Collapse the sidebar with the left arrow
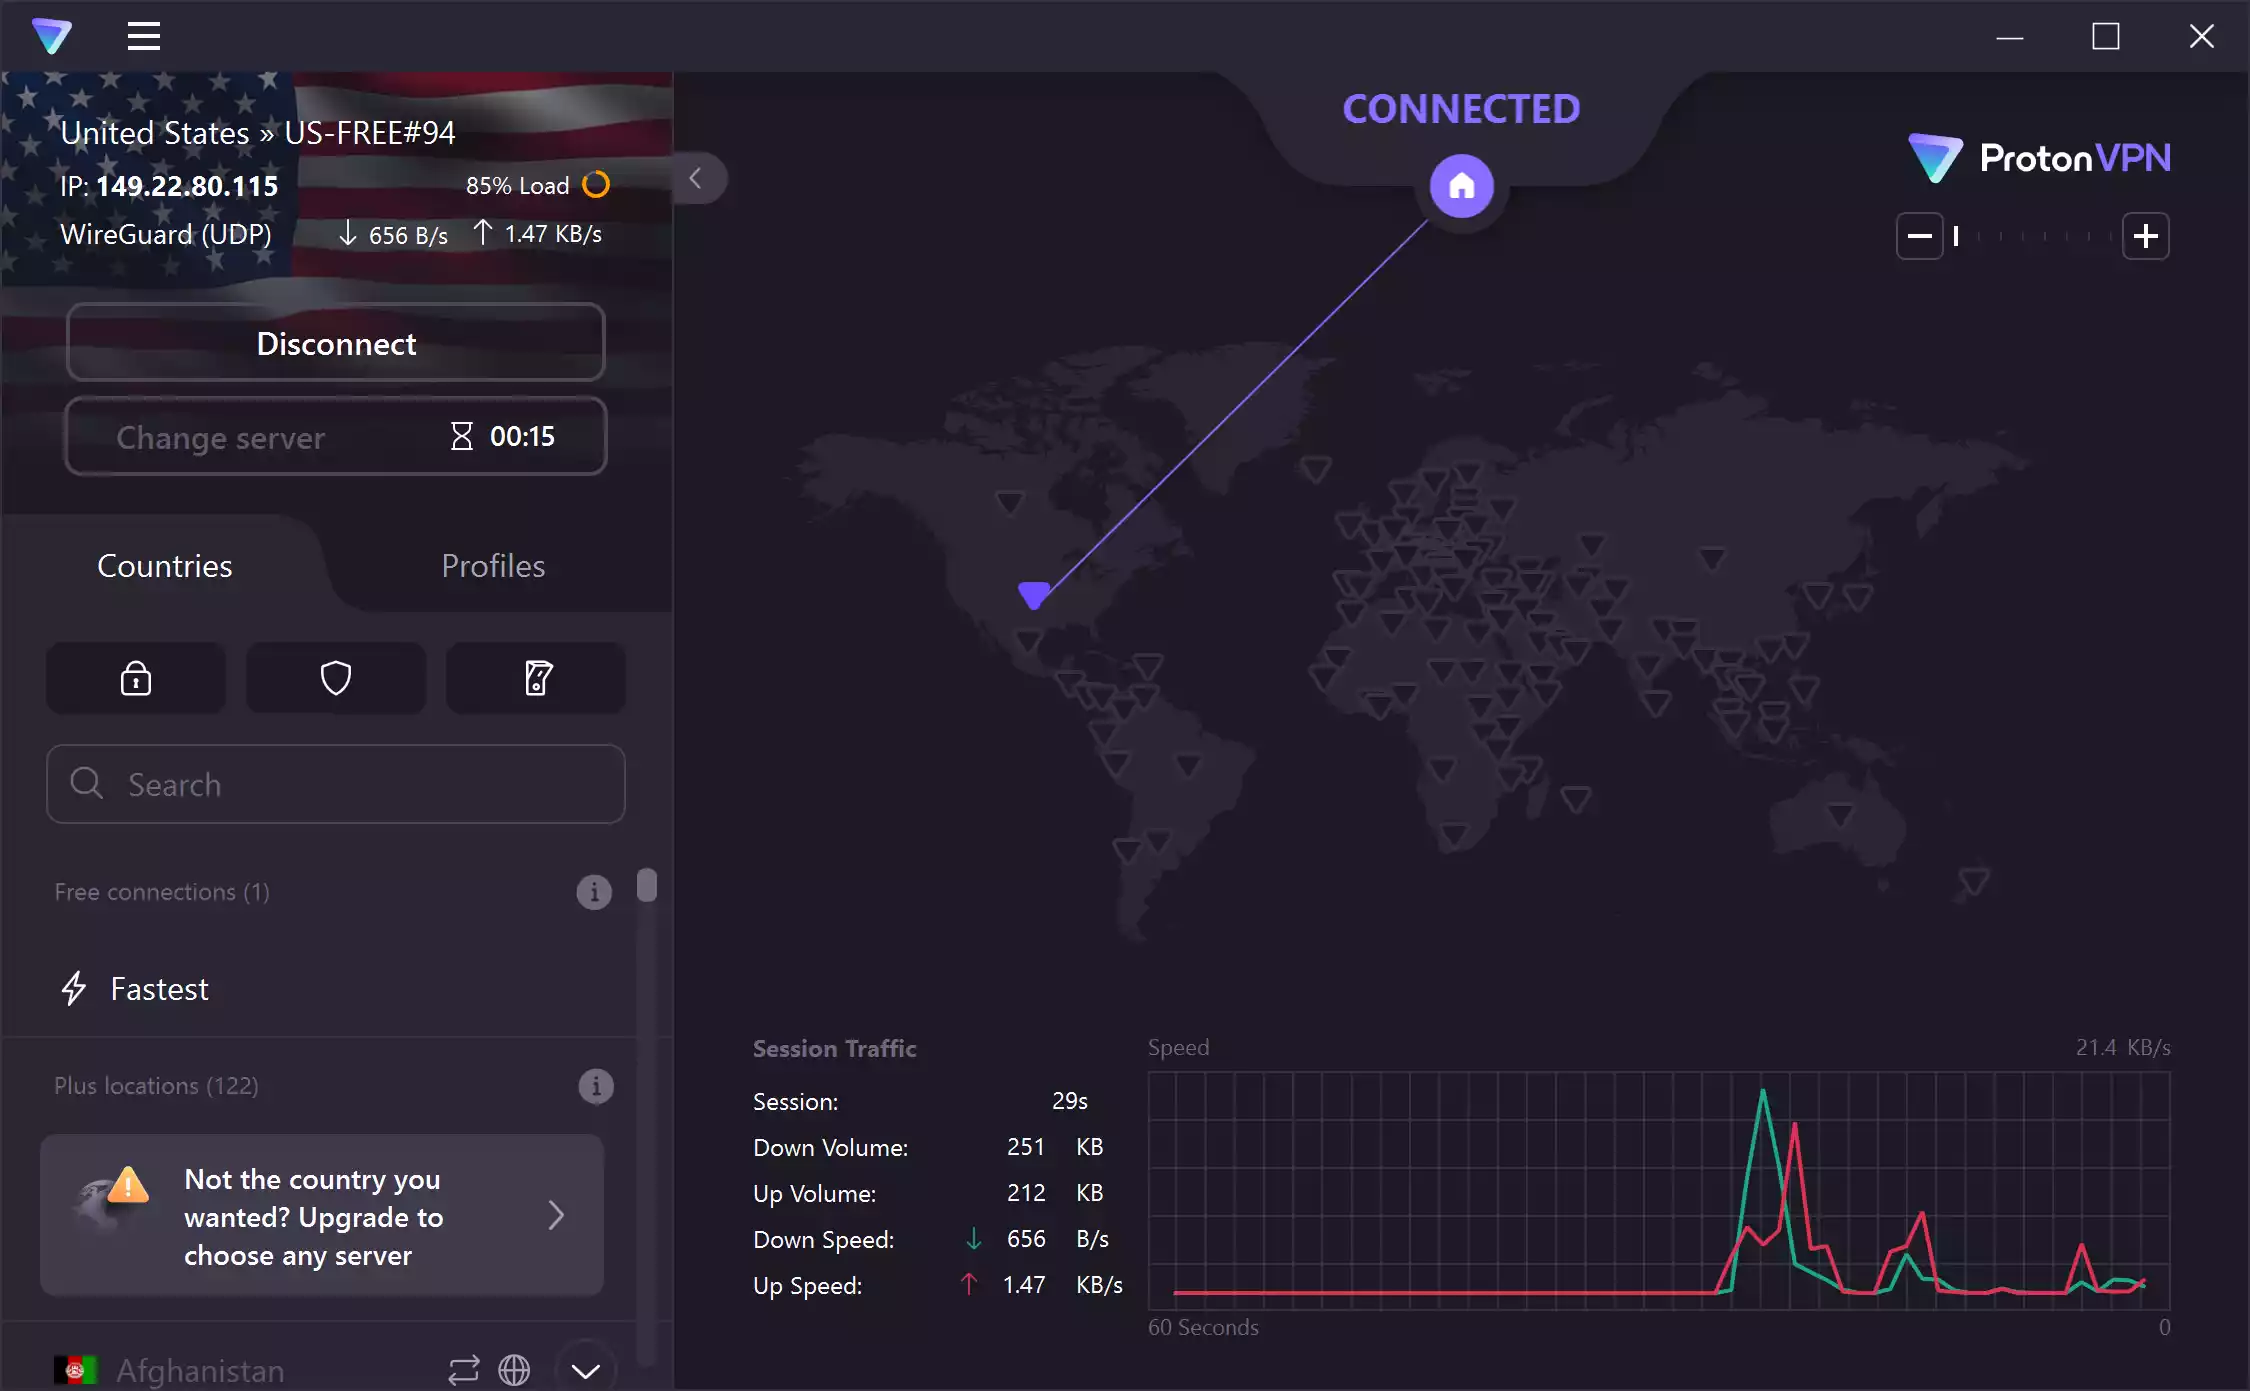The height and width of the screenshot is (1391, 2250). tap(697, 178)
